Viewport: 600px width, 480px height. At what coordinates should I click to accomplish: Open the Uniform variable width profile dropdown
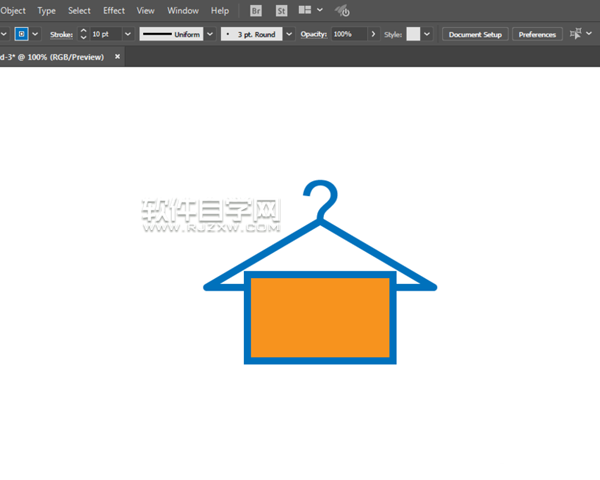pos(209,34)
